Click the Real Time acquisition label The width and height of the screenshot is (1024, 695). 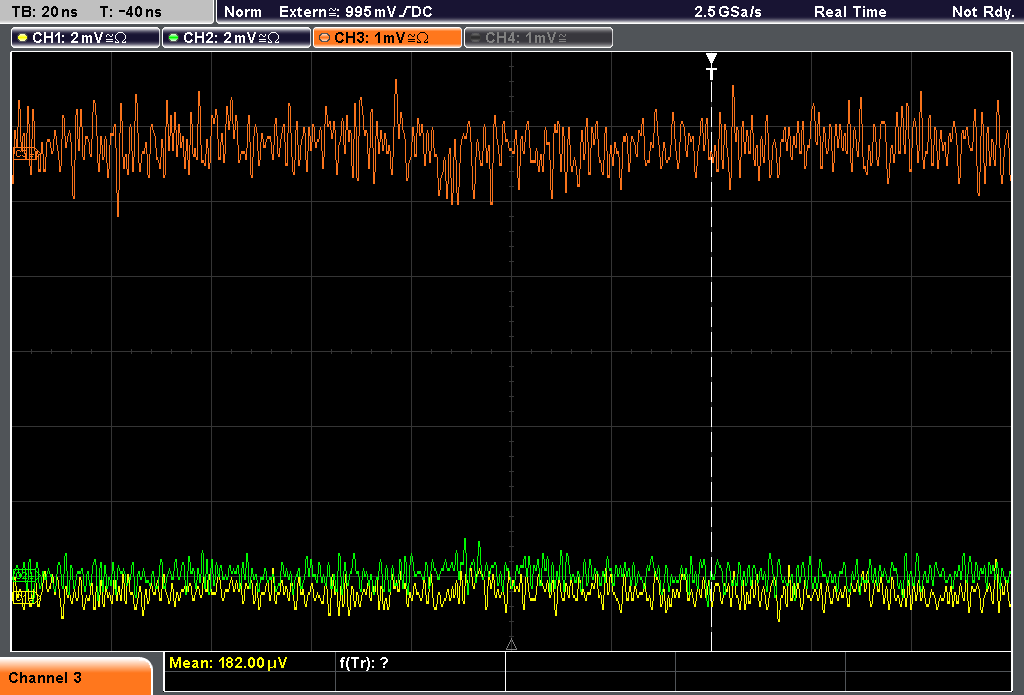(850, 12)
